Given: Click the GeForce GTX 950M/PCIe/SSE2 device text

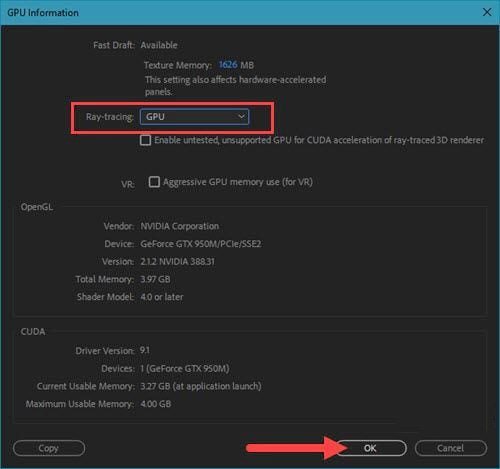Looking at the screenshot, I should pos(201,244).
